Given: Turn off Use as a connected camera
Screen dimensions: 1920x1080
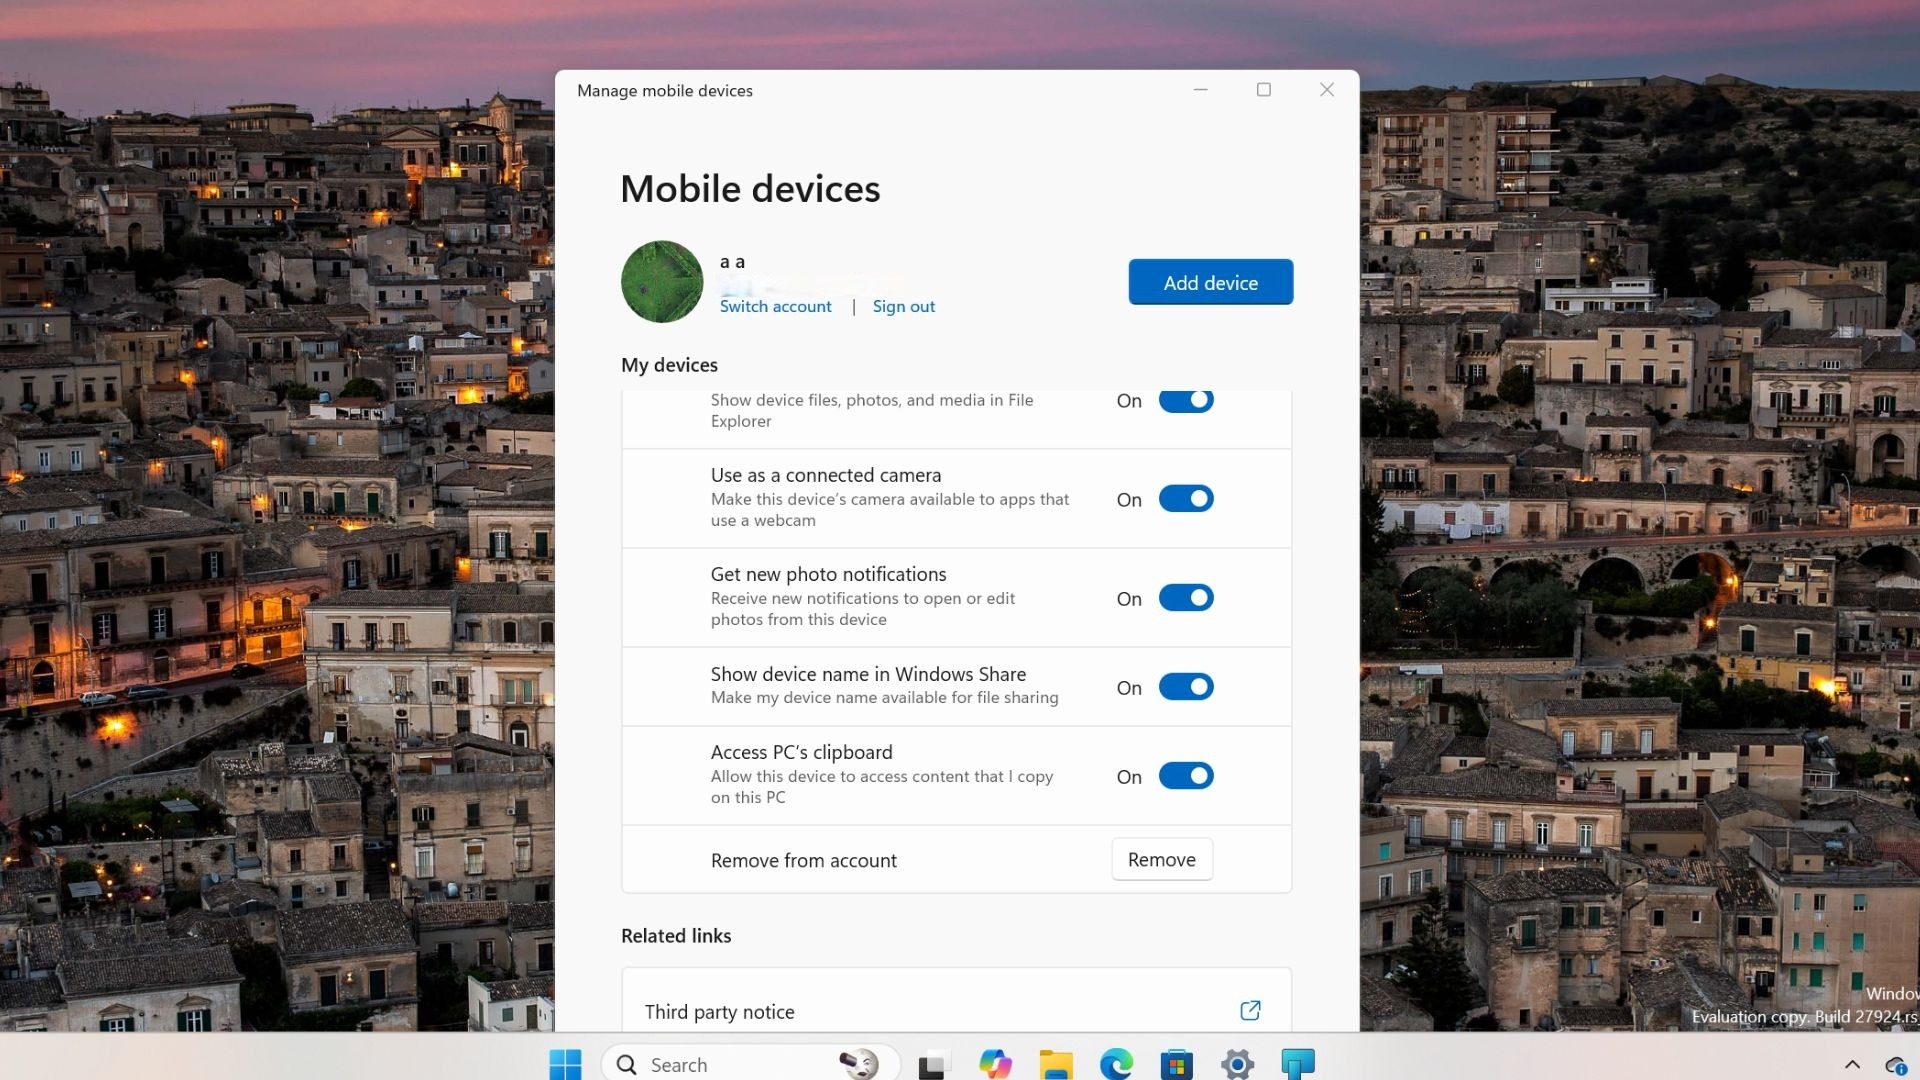Looking at the screenshot, I should pos(1185,498).
